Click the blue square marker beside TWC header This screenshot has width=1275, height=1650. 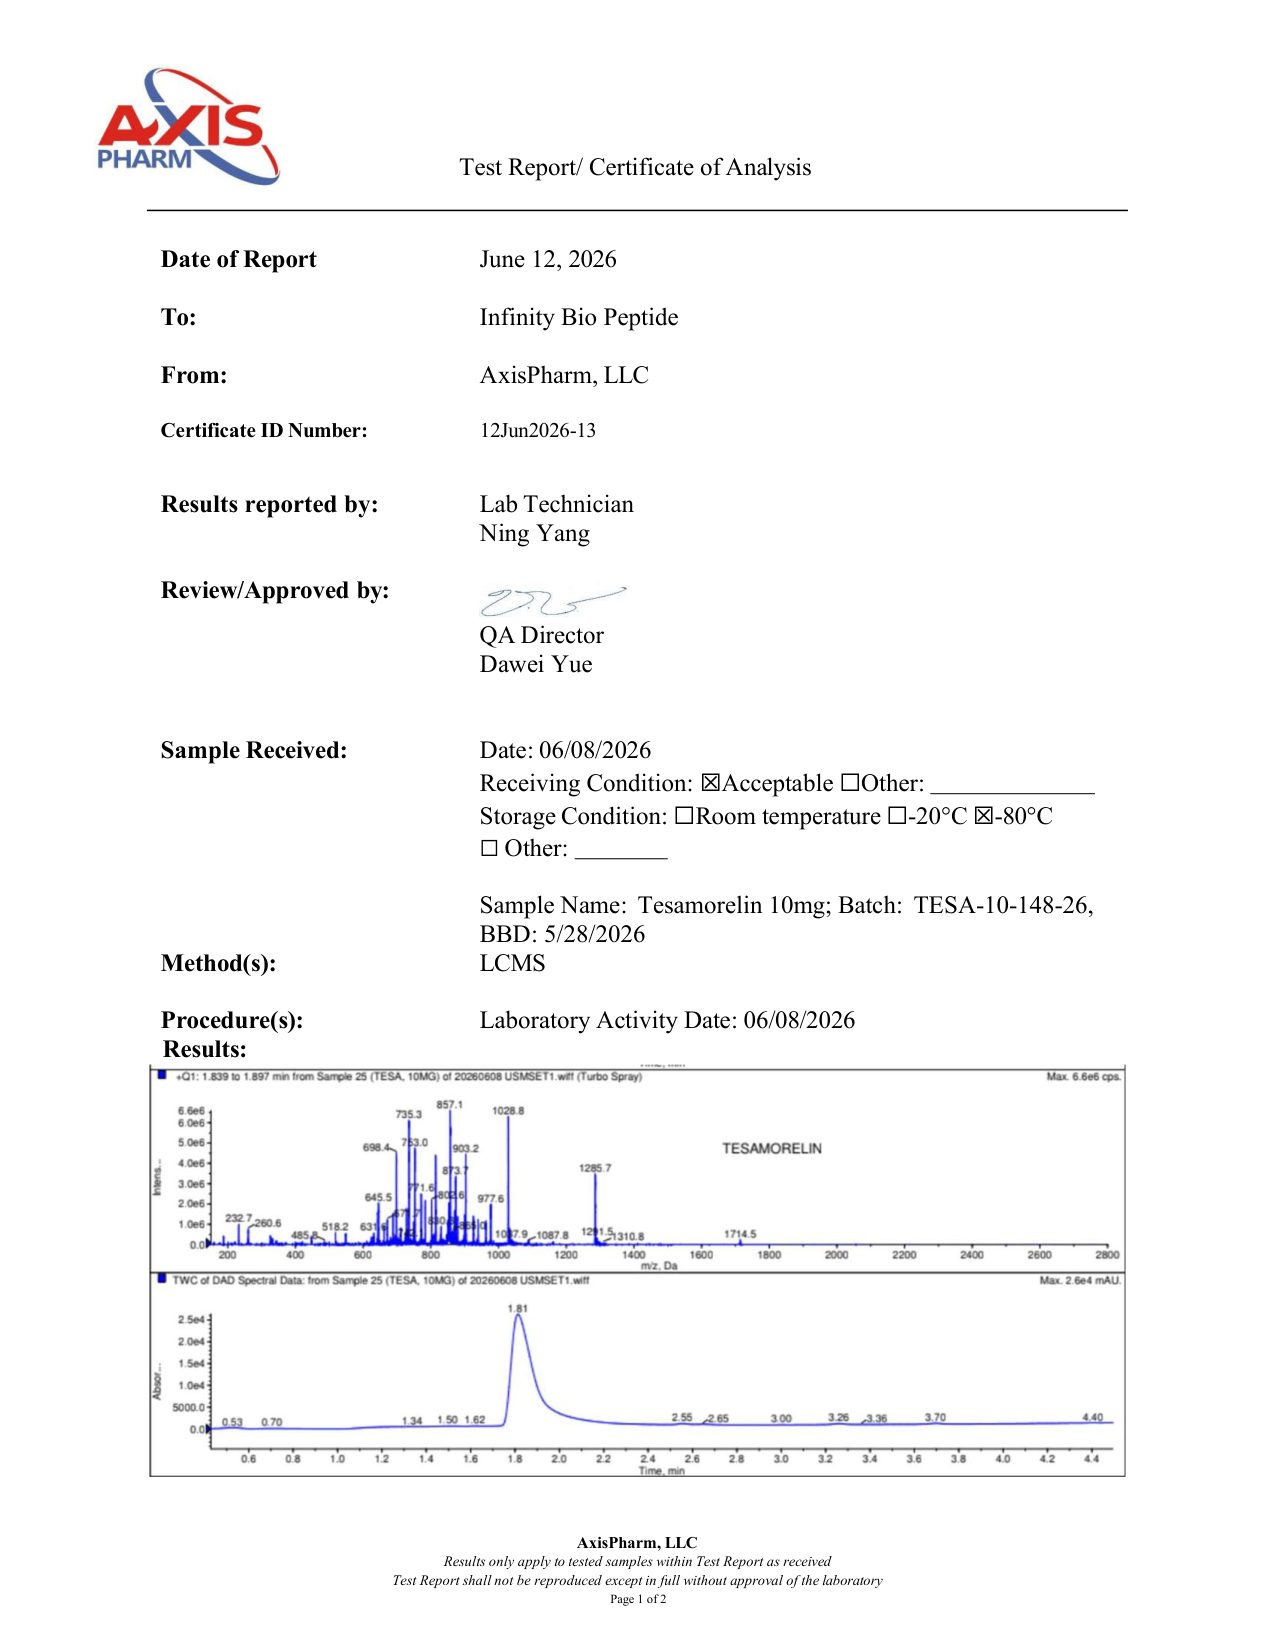click(162, 1278)
